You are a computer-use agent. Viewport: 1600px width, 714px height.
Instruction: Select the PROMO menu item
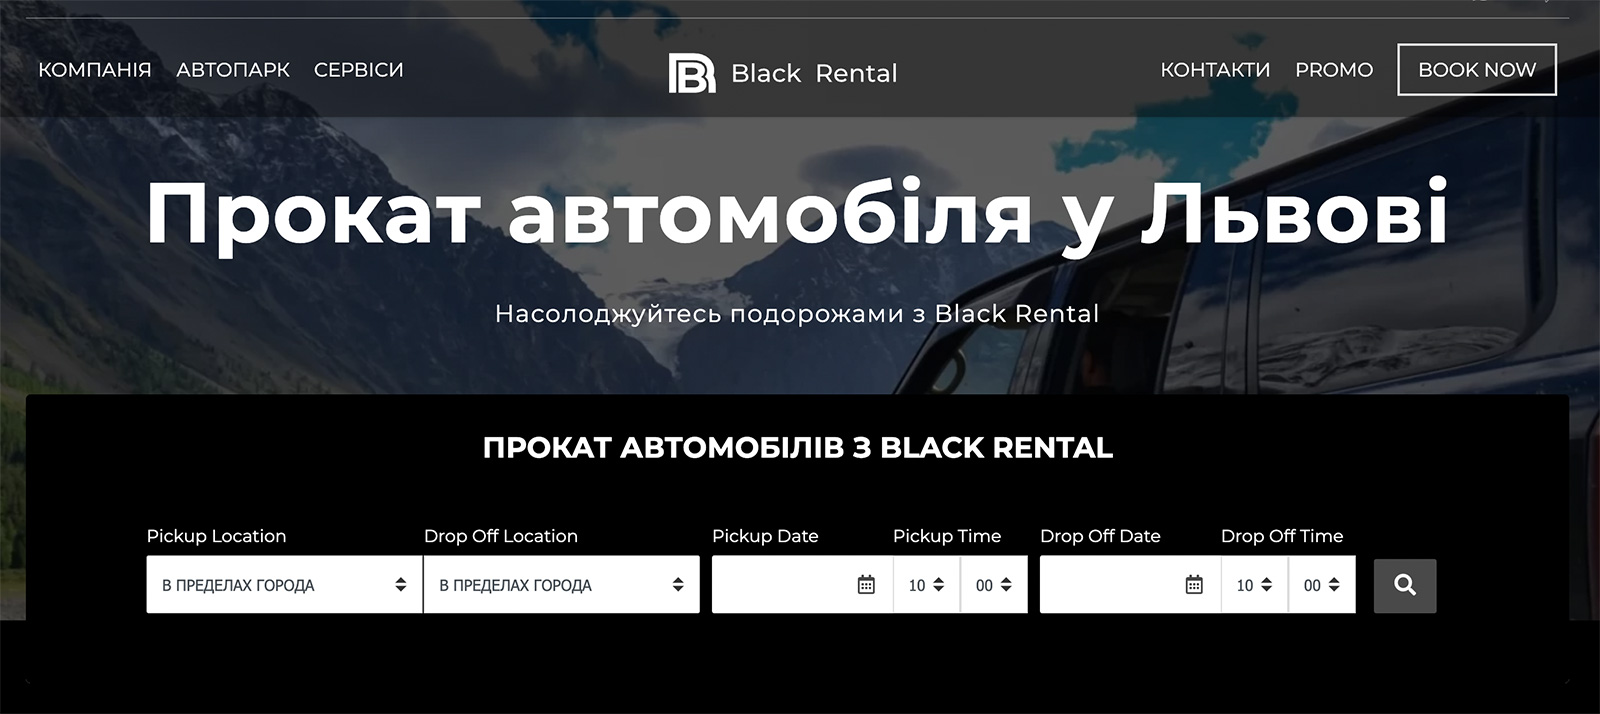tap(1334, 70)
